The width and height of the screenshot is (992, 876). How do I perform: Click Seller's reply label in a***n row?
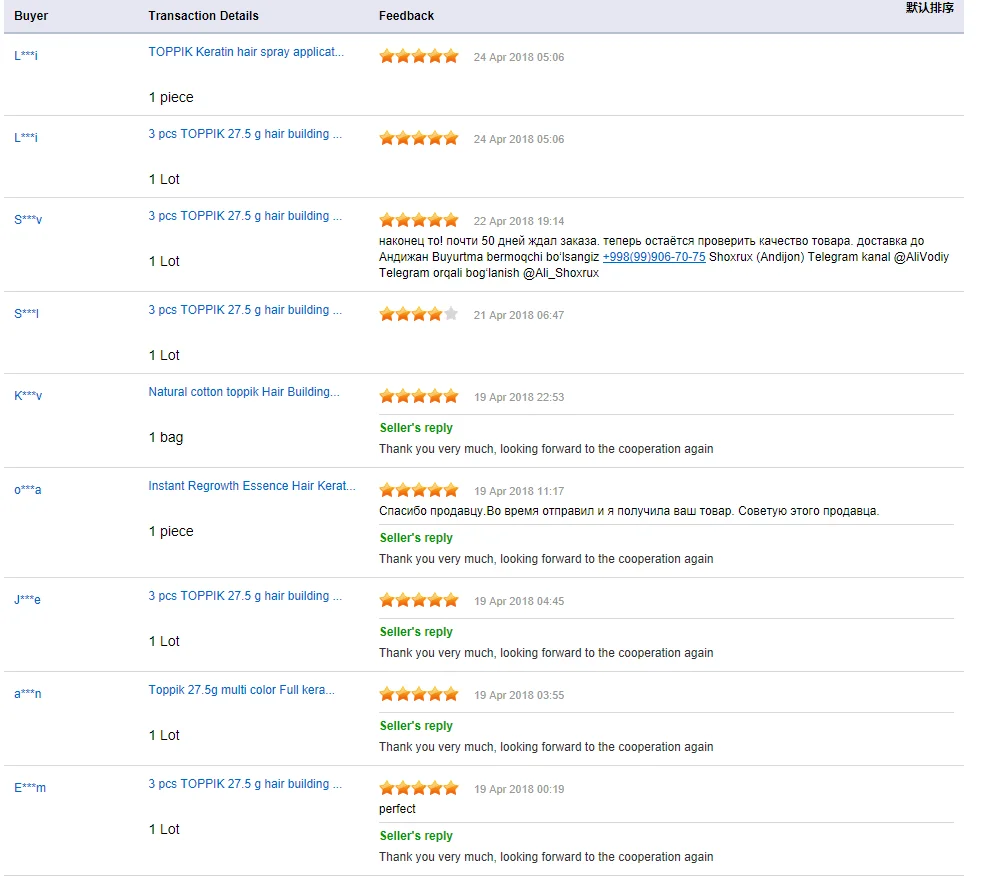click(x=416, y=726)
